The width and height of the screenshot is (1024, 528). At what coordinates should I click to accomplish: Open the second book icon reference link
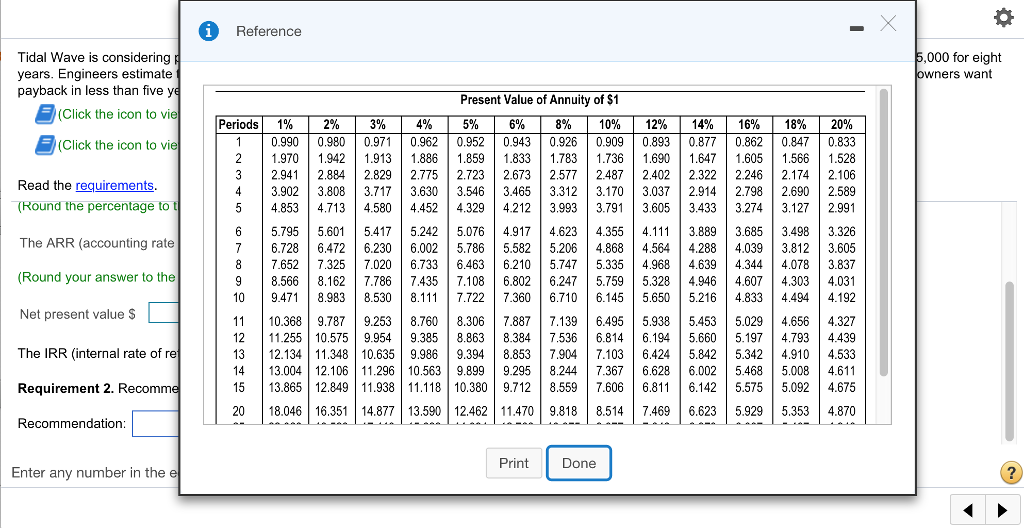pyautogui.click(x=44, y=144)
